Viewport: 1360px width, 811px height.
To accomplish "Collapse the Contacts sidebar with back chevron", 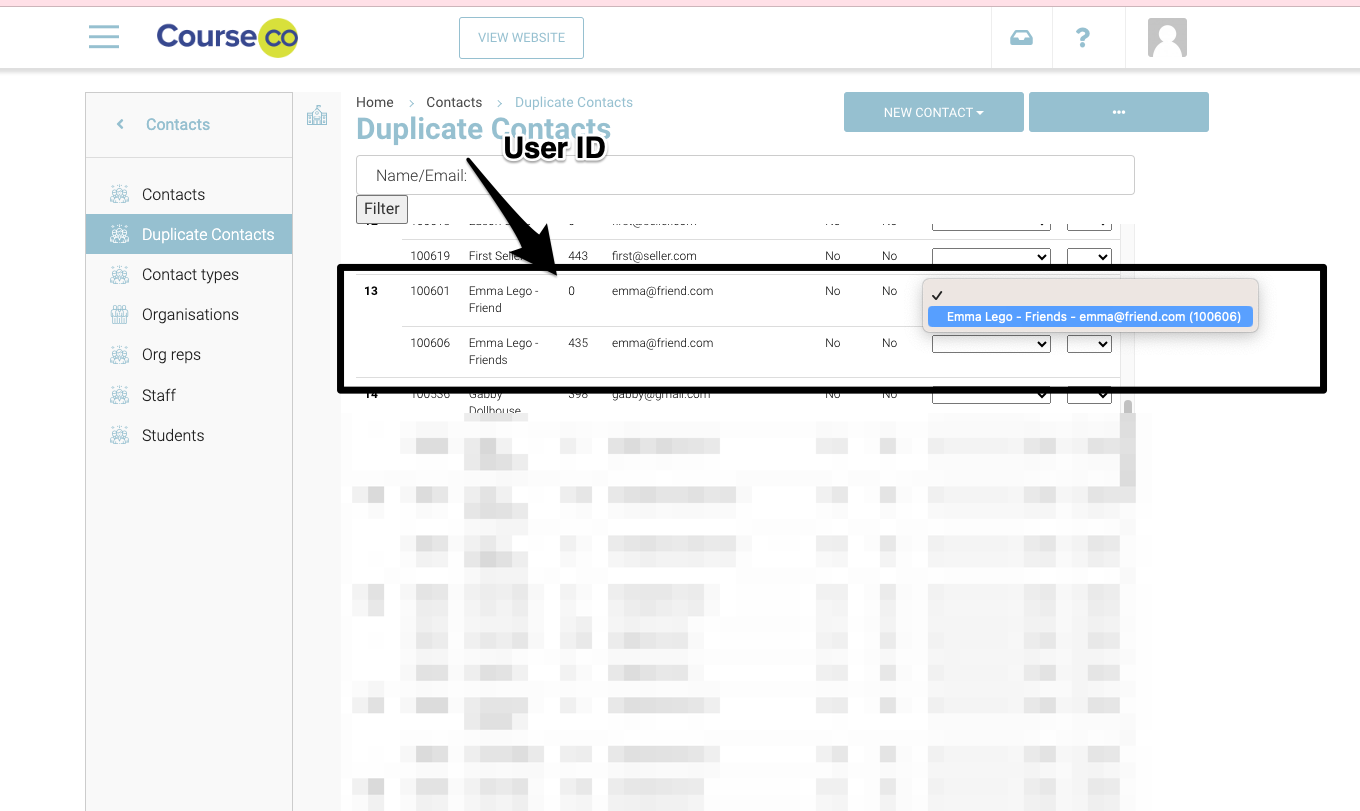I will (x=121, y=124).
